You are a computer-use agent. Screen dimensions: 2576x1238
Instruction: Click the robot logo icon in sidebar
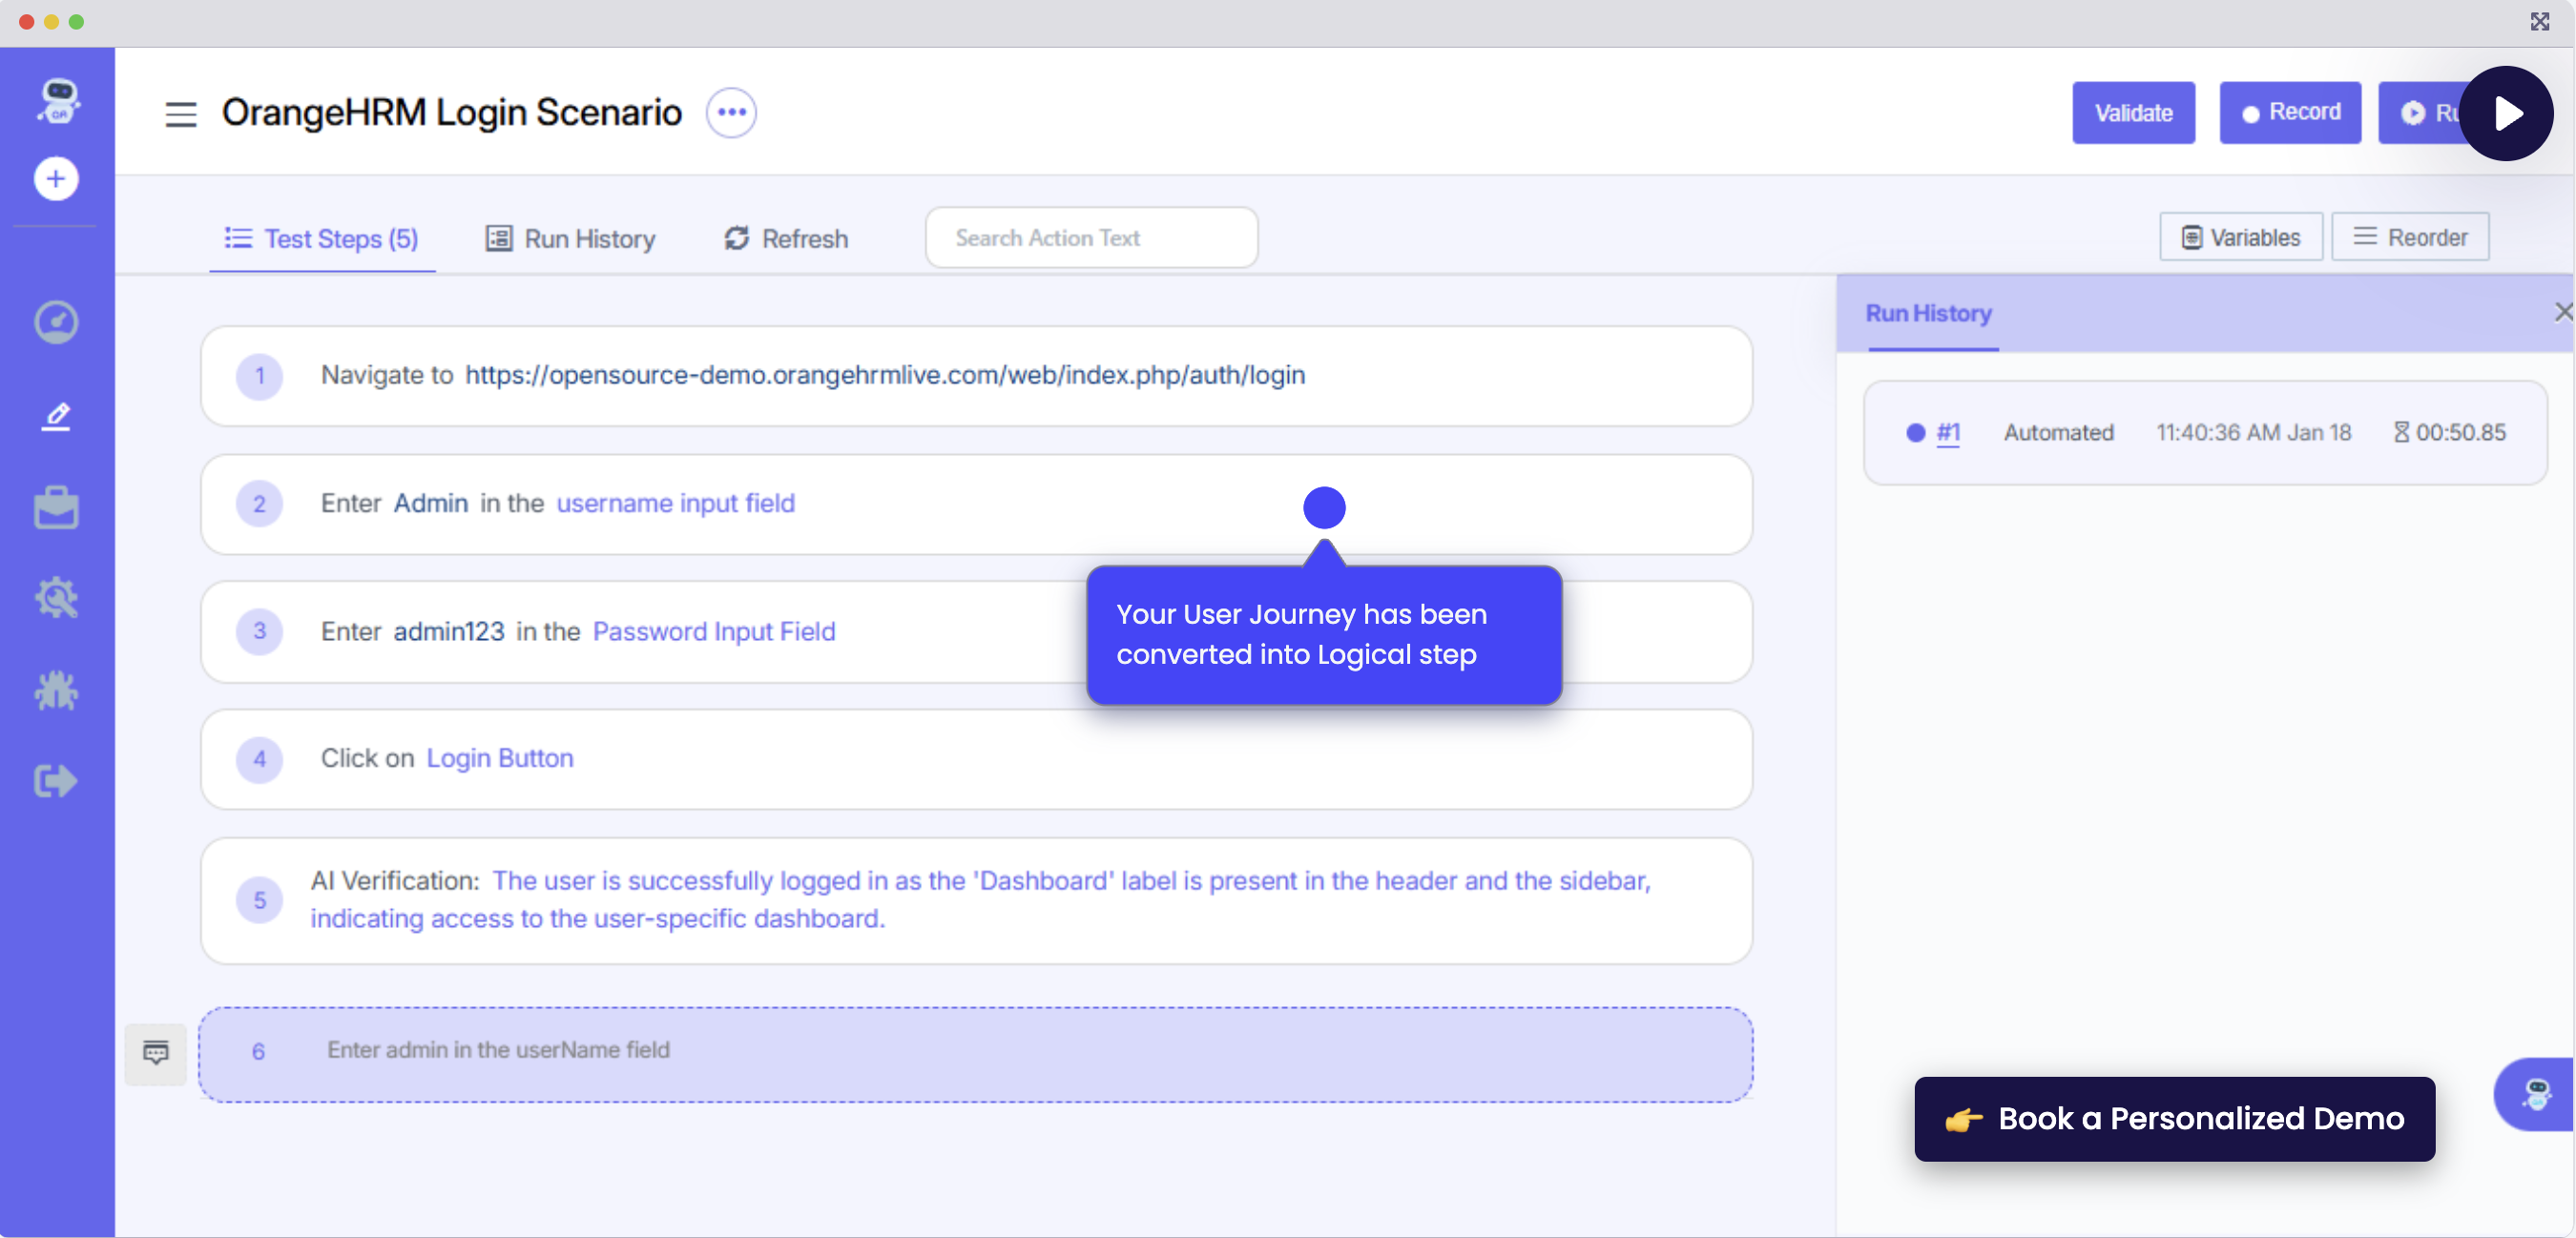tap(58, 101)
